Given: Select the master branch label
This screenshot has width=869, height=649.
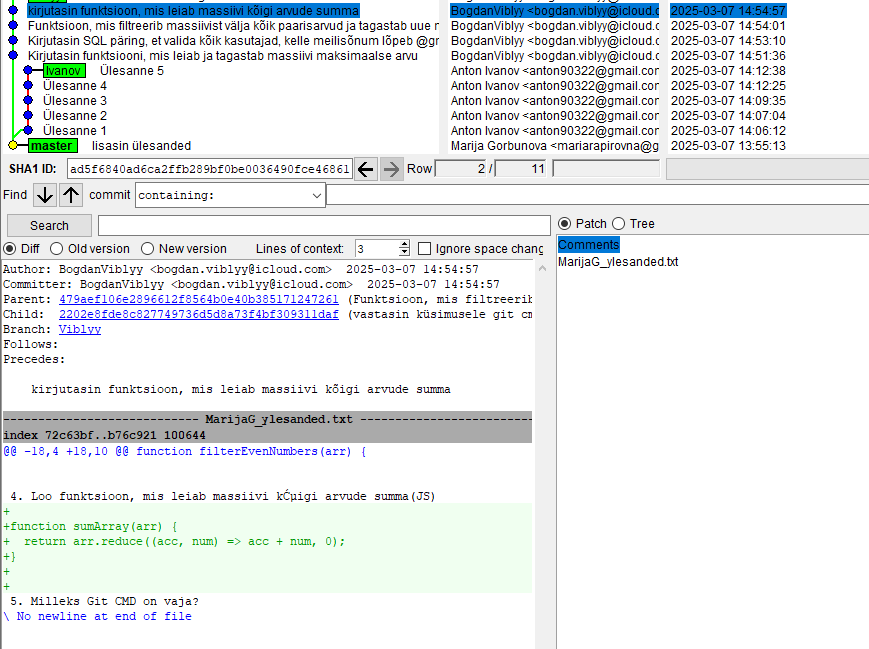Looking at the screenshot, I should (51, 146).
